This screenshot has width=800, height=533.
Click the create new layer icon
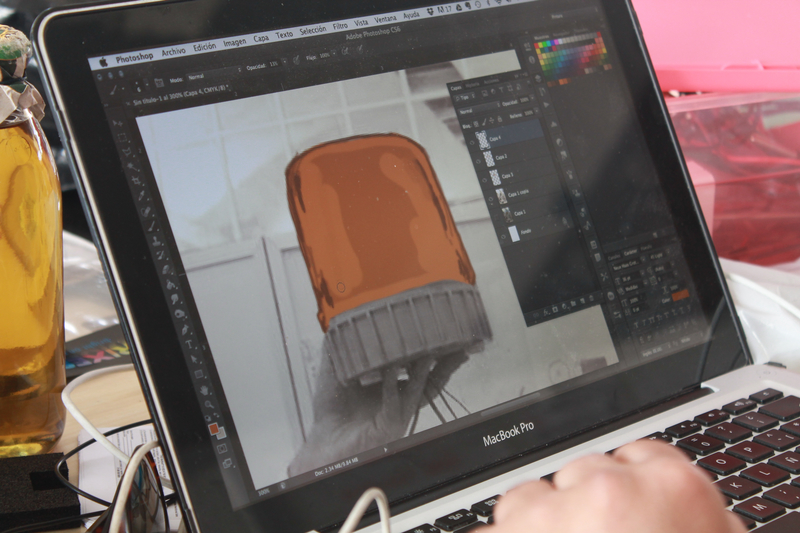582,300
